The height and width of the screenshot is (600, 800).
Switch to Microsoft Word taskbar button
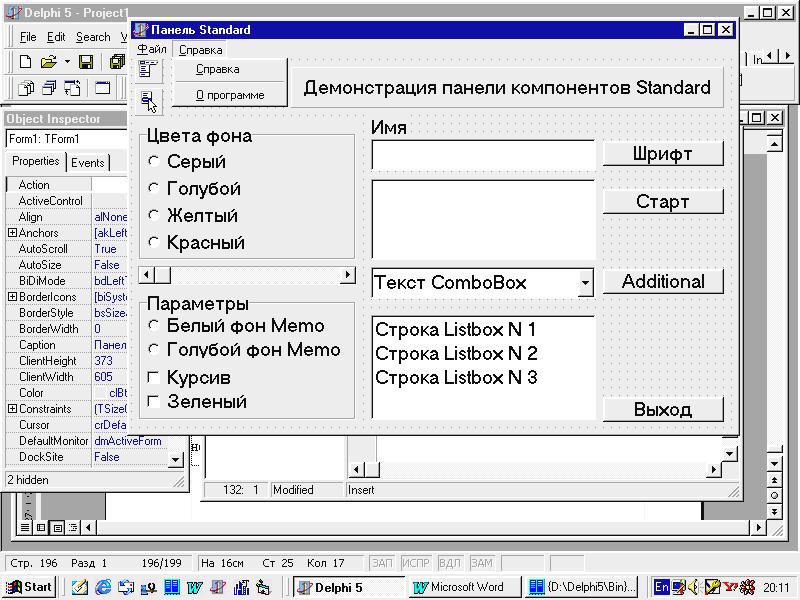tap(463, 587)
